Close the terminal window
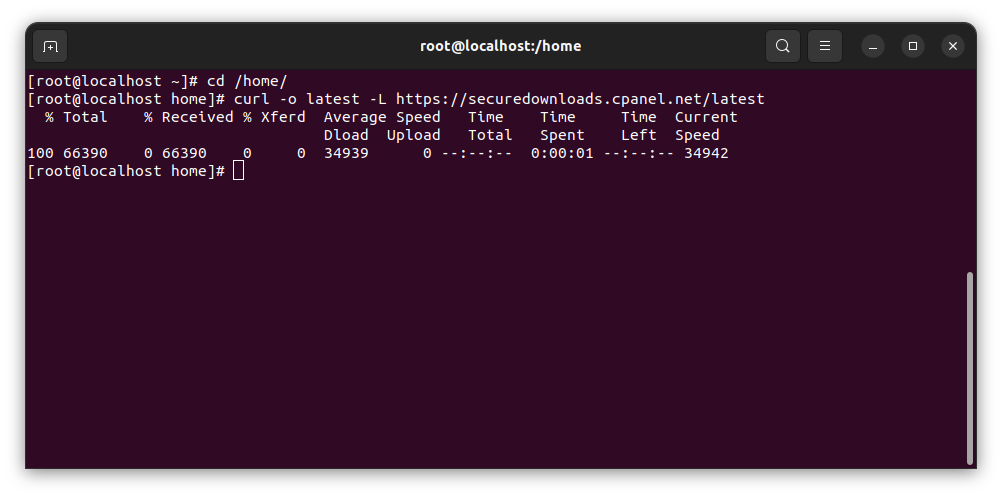The width and height of the screenshot is (1002, 497). (953, 46)
